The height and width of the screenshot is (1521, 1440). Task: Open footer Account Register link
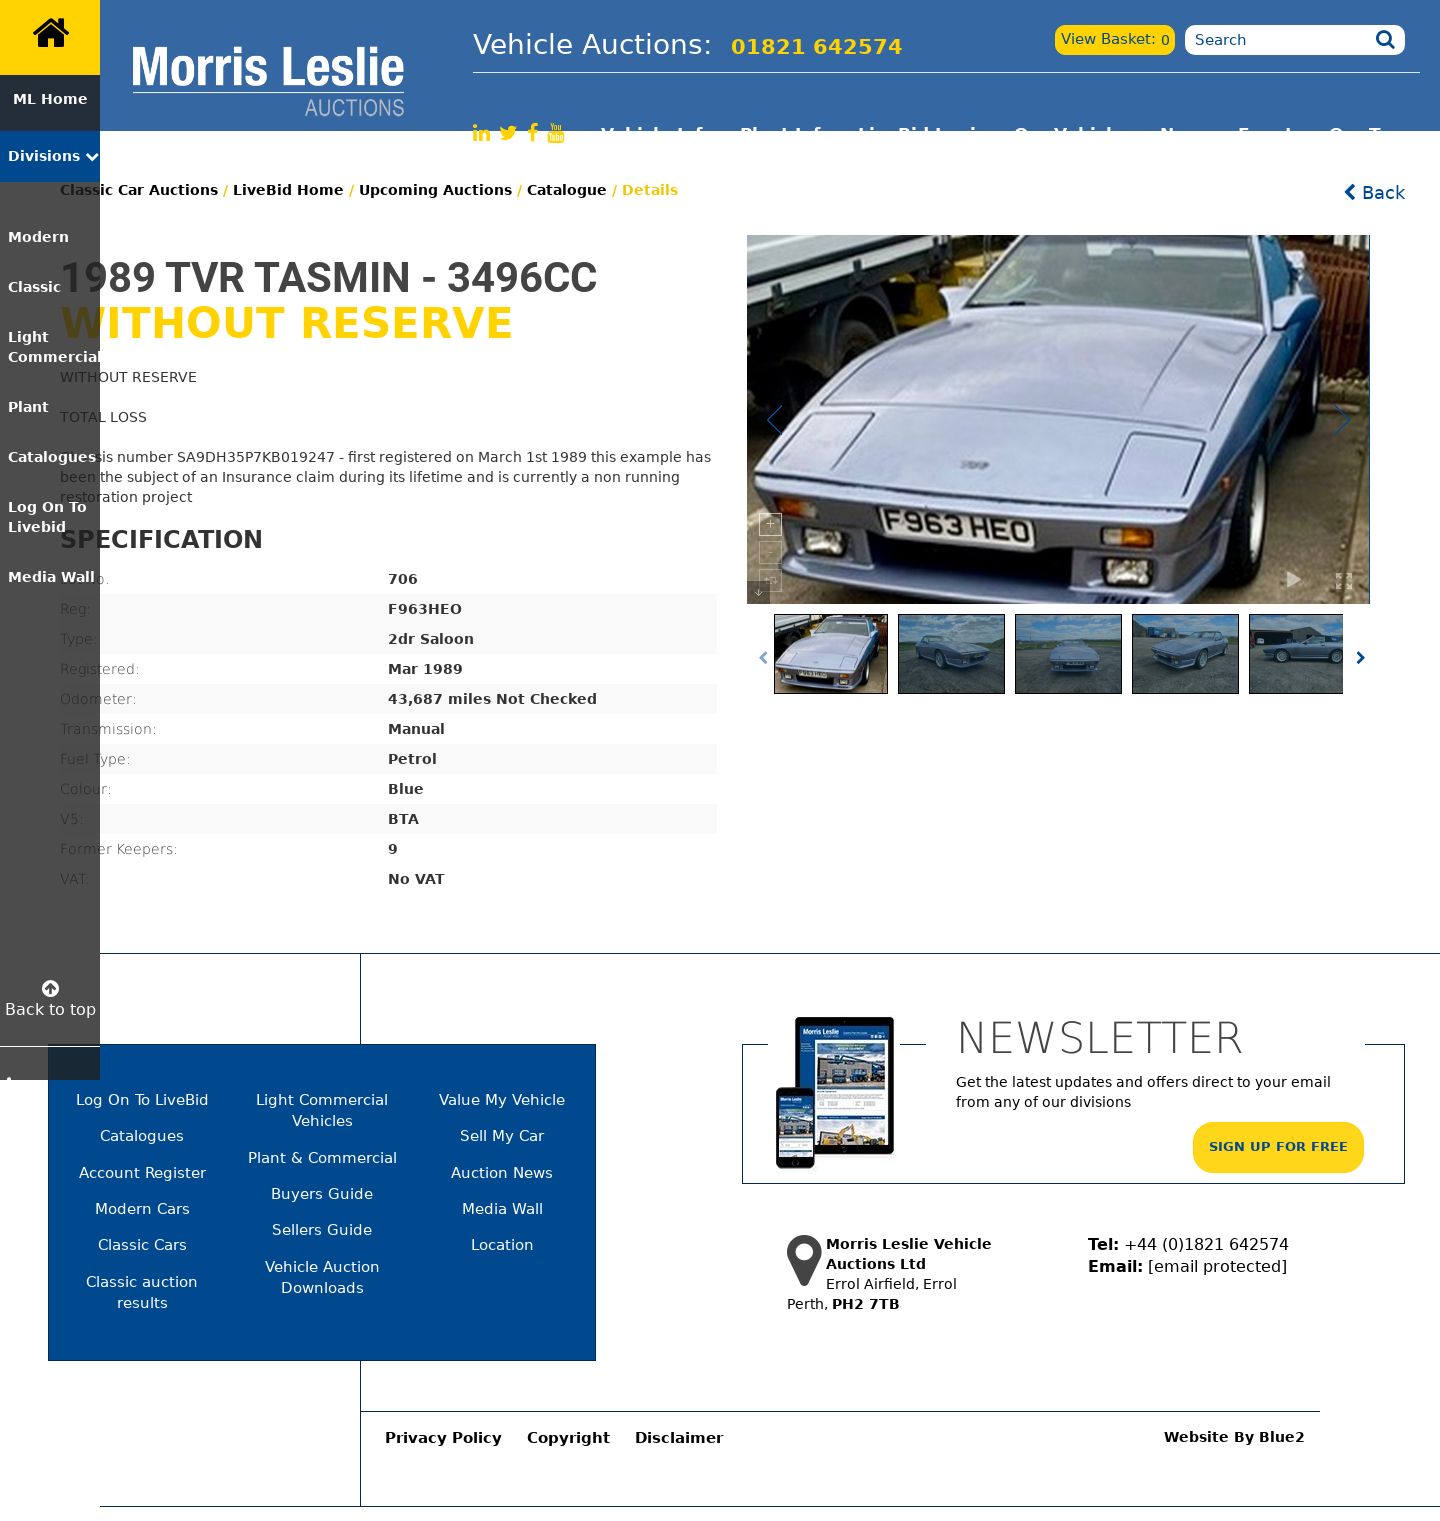pyautogui.click(x=142, y=1173)
